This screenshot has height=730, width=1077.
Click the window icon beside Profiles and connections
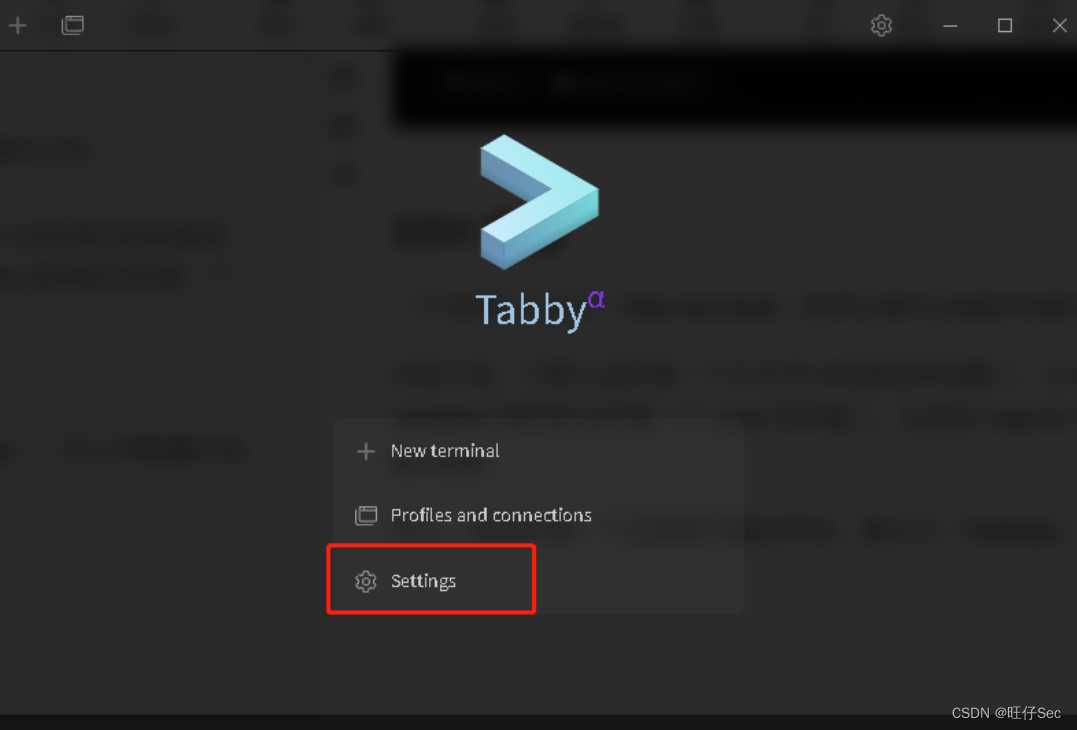tap(366, 515)
